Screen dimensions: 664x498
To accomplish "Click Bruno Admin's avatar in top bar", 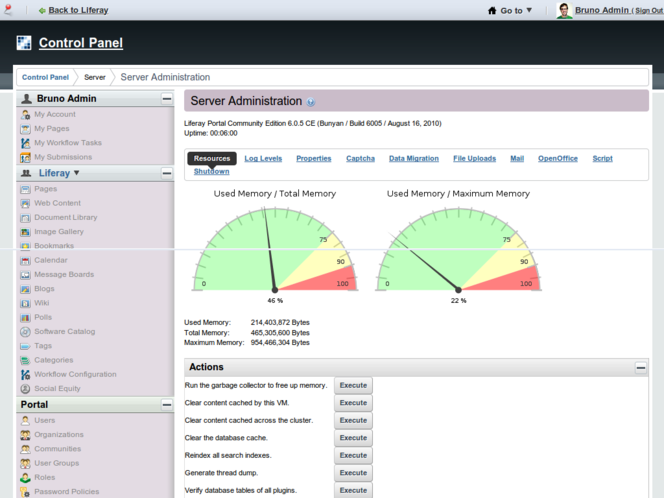I will pyautogui.click(x=565, y=10).
